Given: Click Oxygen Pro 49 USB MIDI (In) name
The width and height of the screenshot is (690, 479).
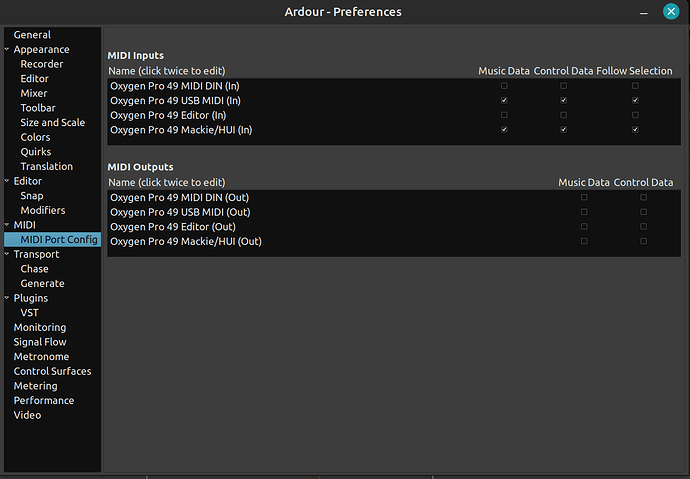Looking at the screenshot, I should pos(175,101).
